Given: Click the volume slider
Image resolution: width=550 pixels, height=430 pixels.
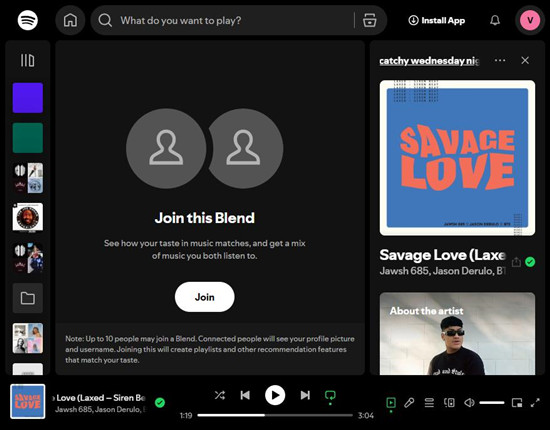Looking at the screenshot, I should [x=492, y=403].
